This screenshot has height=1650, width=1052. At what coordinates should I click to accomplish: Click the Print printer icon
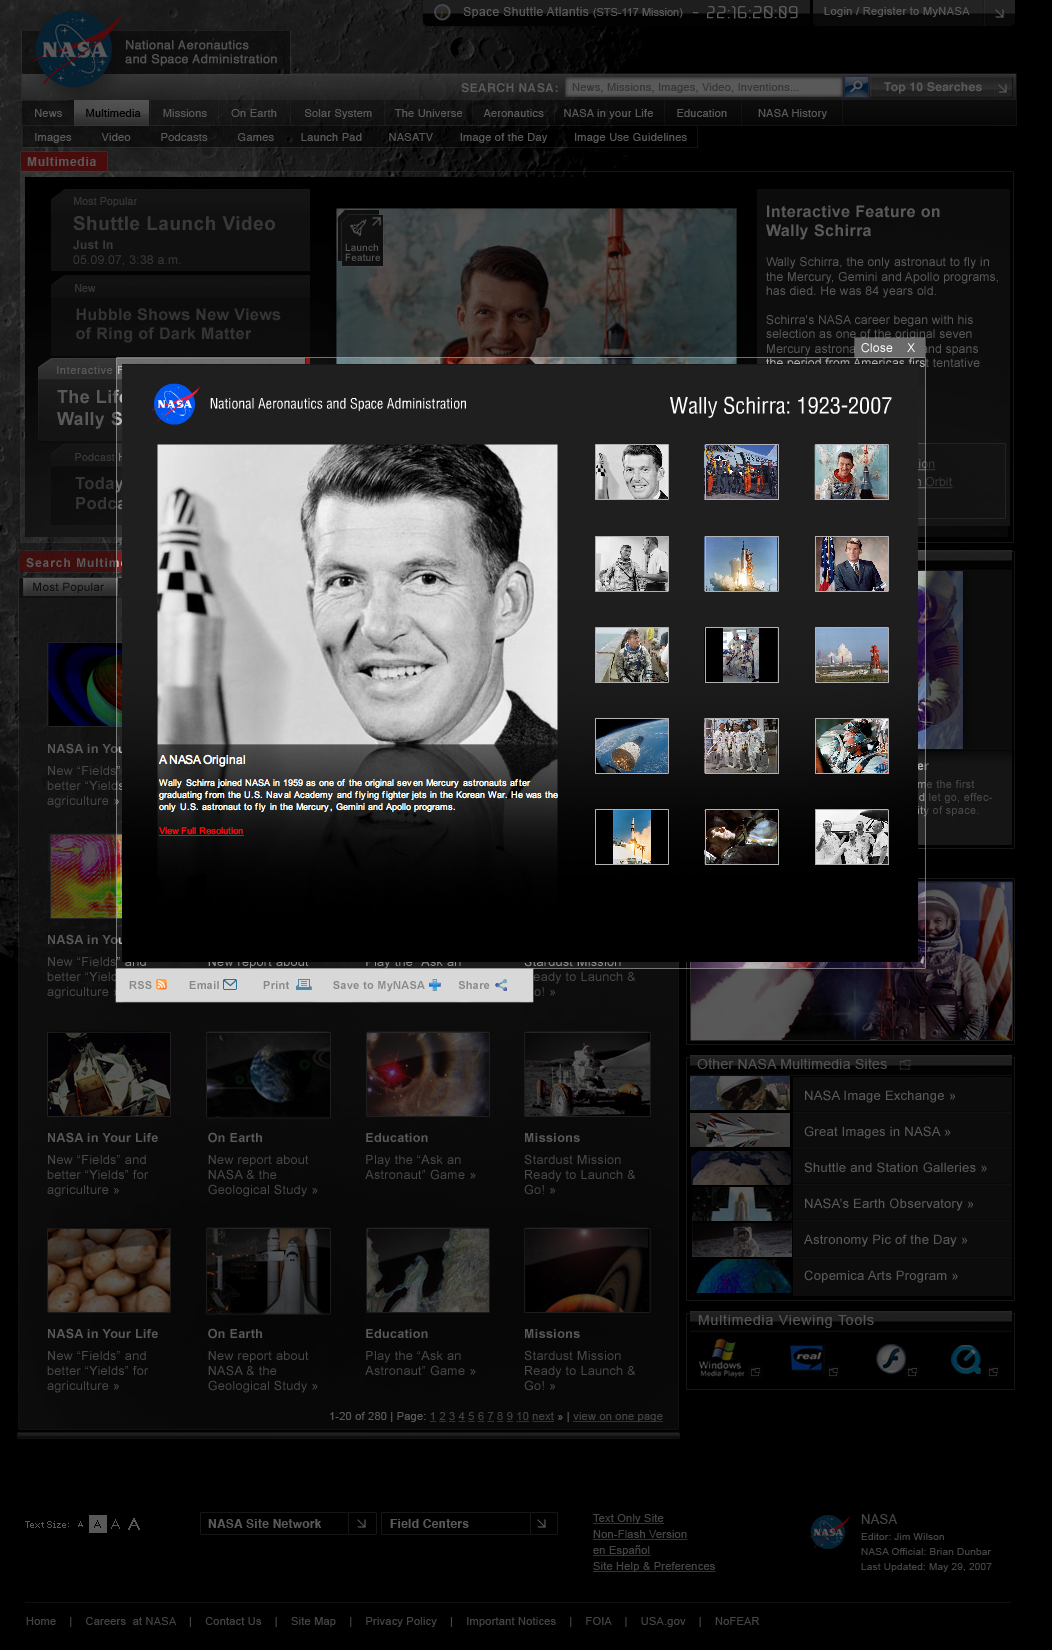(304, 985)
